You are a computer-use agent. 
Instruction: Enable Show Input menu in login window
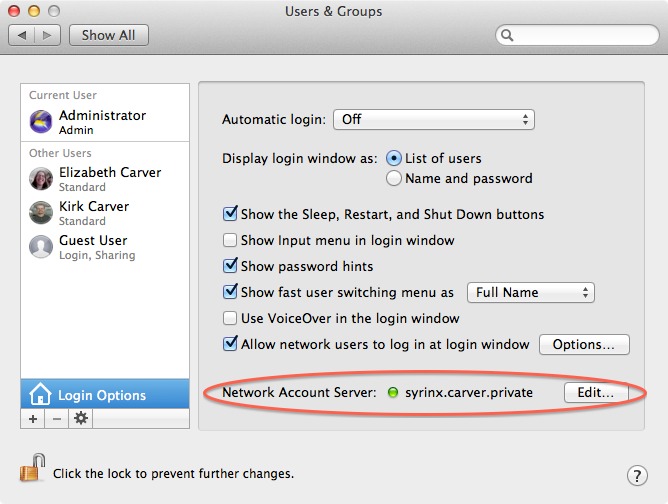click(230, 240)
